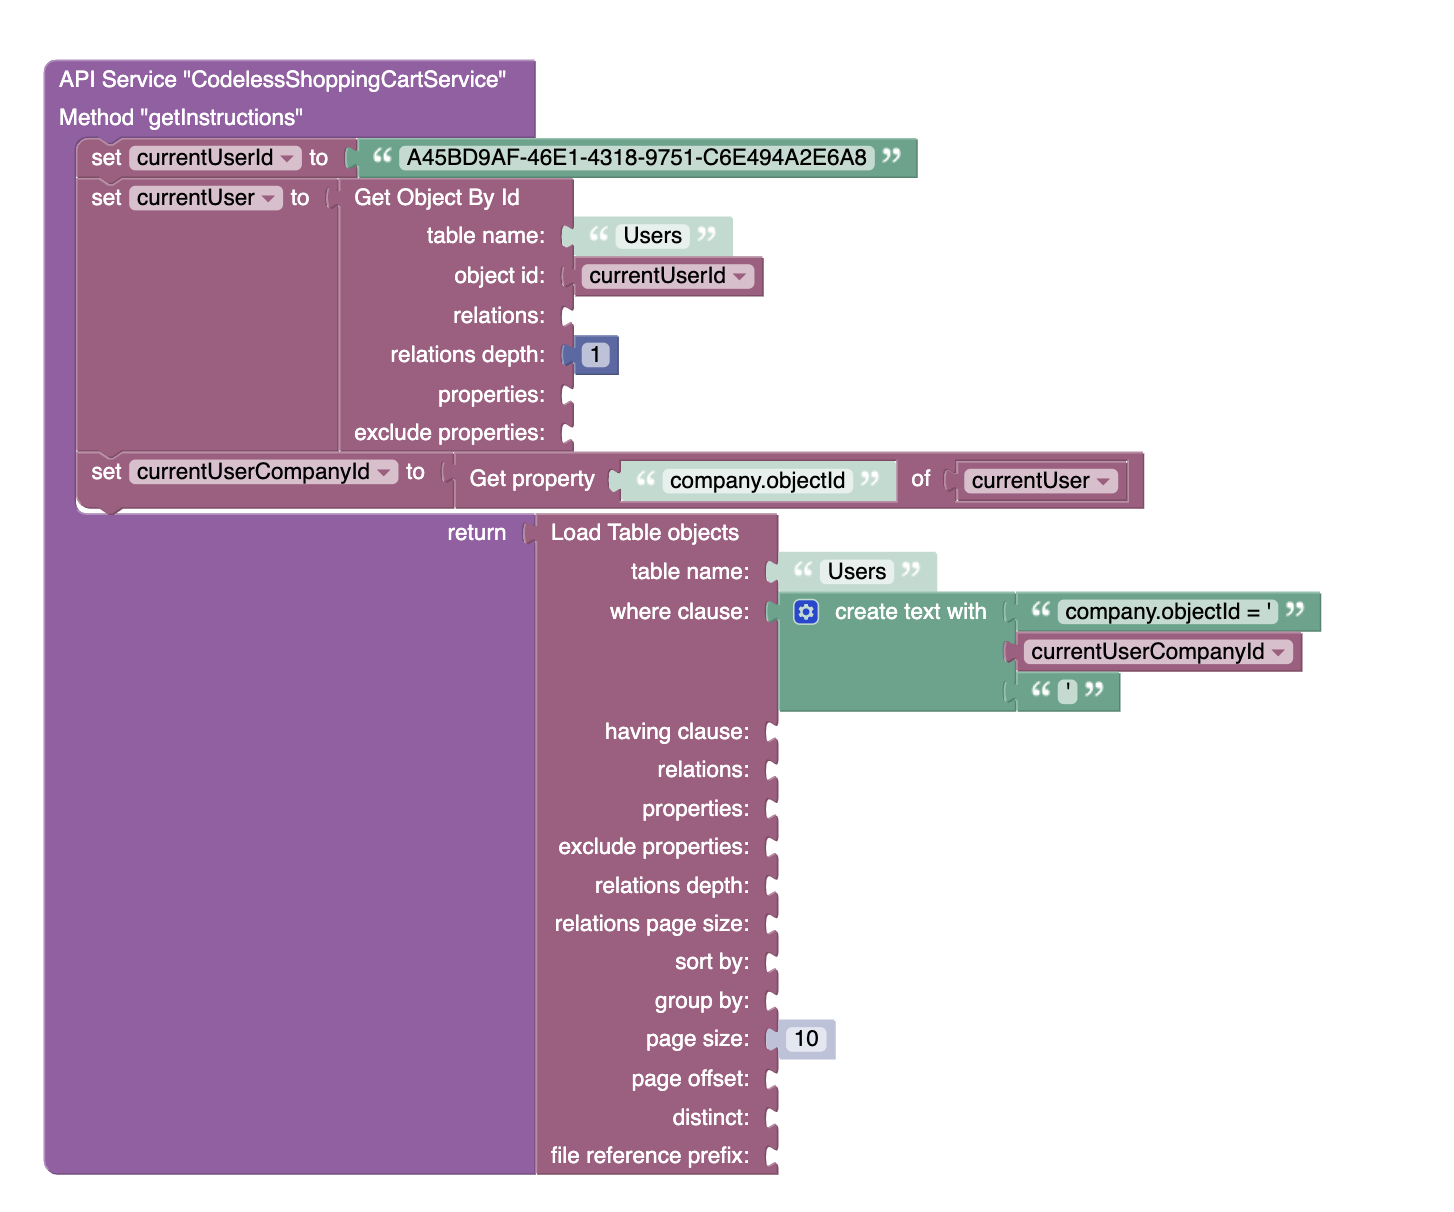Click the quote icon on the UUID string block
The image size is (1454, 1212).
[383, 157]
